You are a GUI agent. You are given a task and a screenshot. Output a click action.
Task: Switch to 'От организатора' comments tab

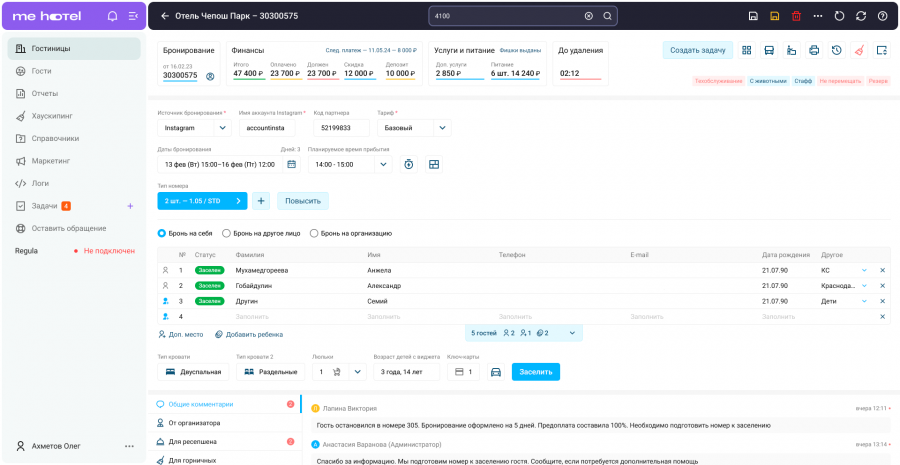coord(194,422)
